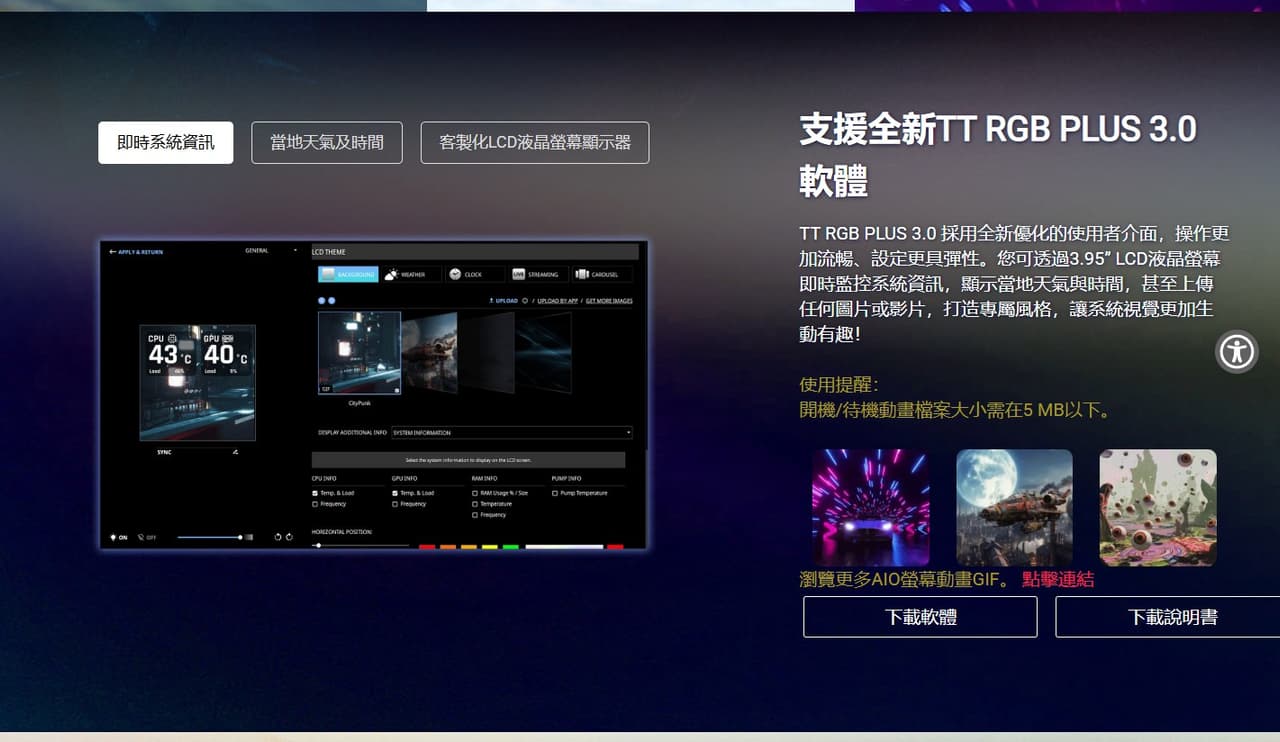This screenshot has height=742, width=1280.
Task: Check the RAM Temperature box
Action: pyautogui.click(x=475, y=504)
